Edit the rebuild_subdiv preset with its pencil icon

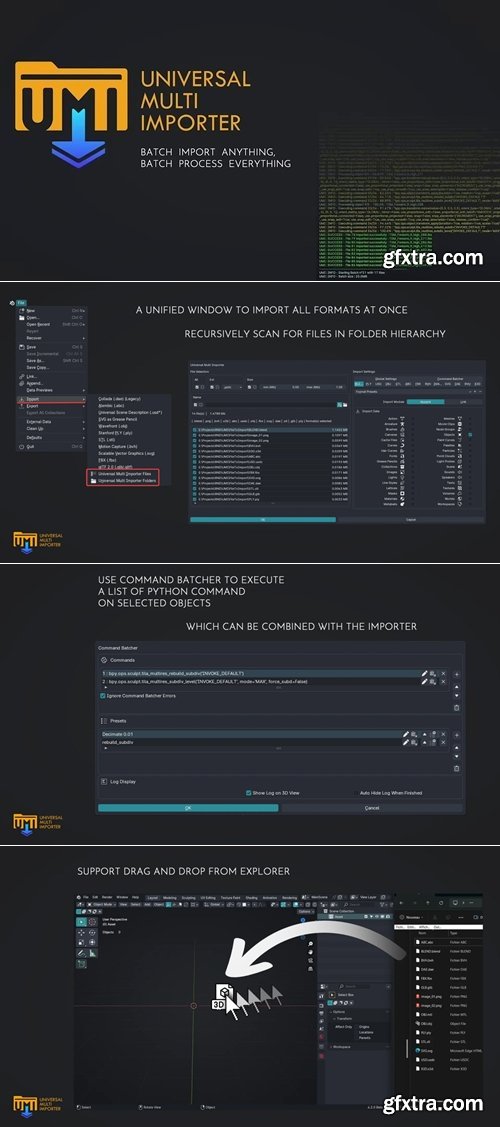406,742
